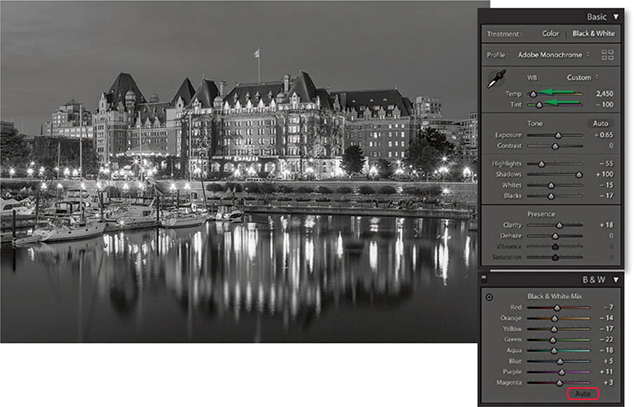Click the Blue mix value +5
The height and width of the screenshot is (407, 634).
click(x=609, y=361)
